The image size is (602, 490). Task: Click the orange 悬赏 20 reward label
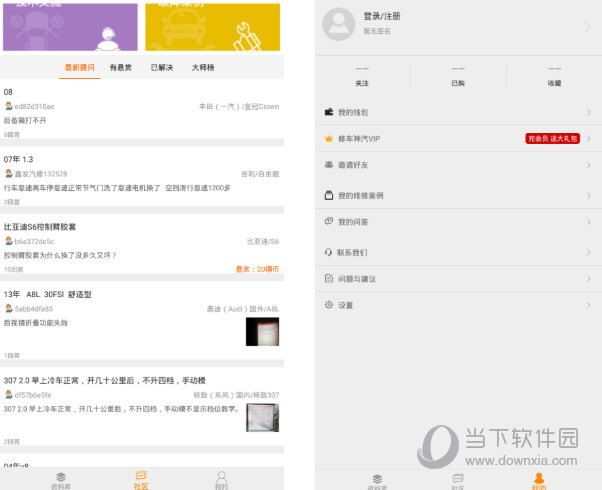click(257, 269)
